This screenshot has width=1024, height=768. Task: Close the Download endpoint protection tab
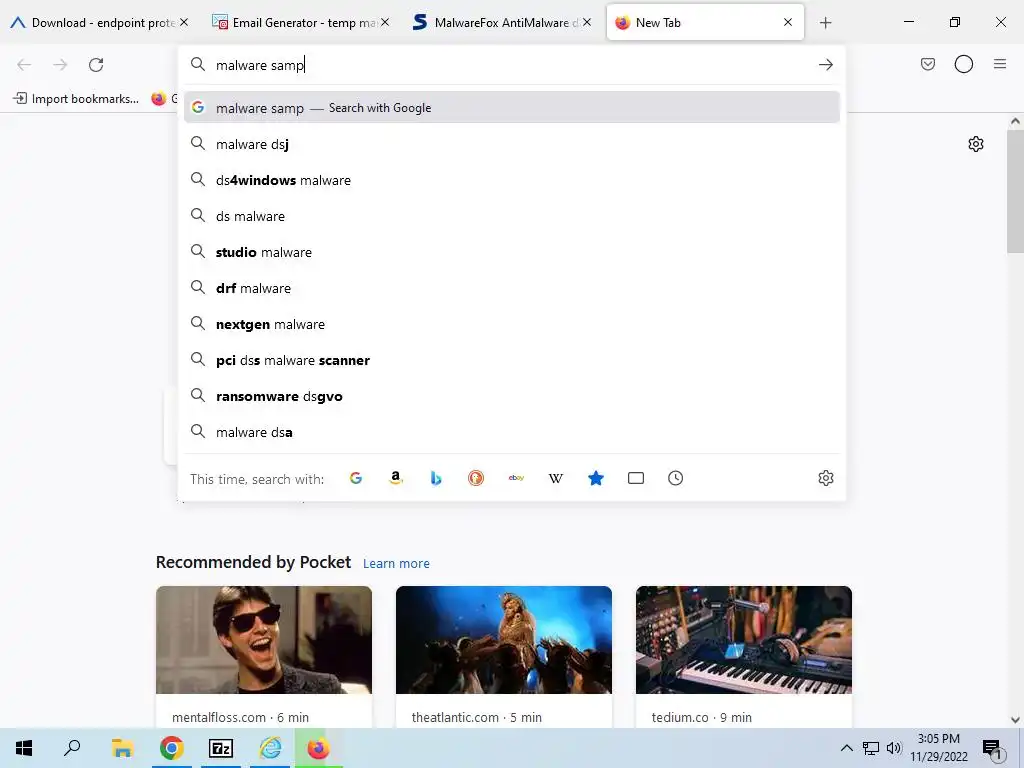184,22
